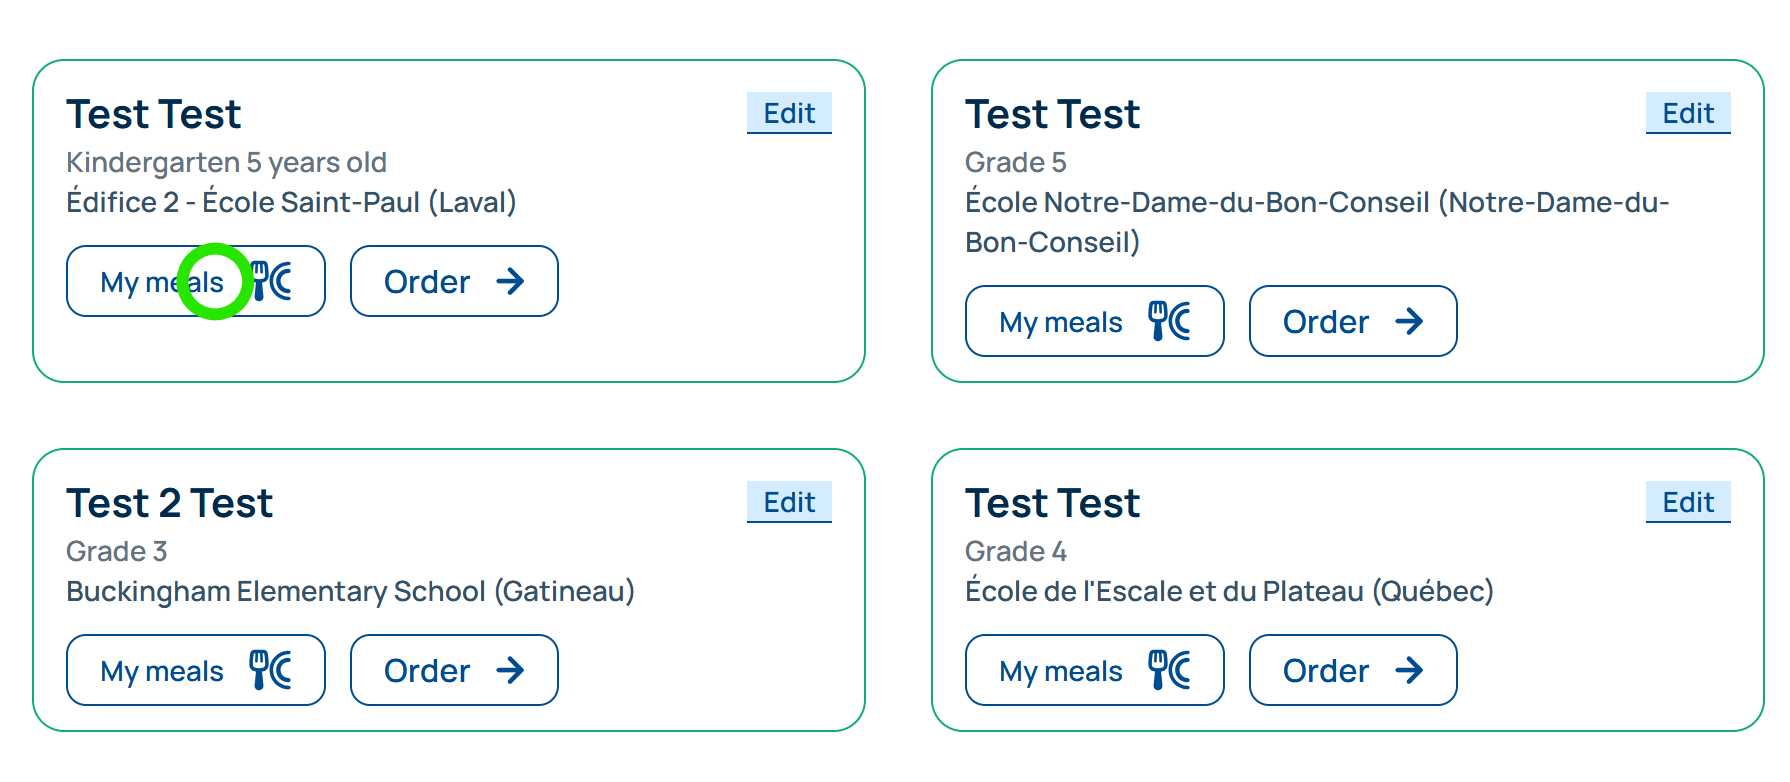This screenshot has width=1790, height=782.
Task: Click fork-and-plate icon on Grade 3 card
Action: 271,670
